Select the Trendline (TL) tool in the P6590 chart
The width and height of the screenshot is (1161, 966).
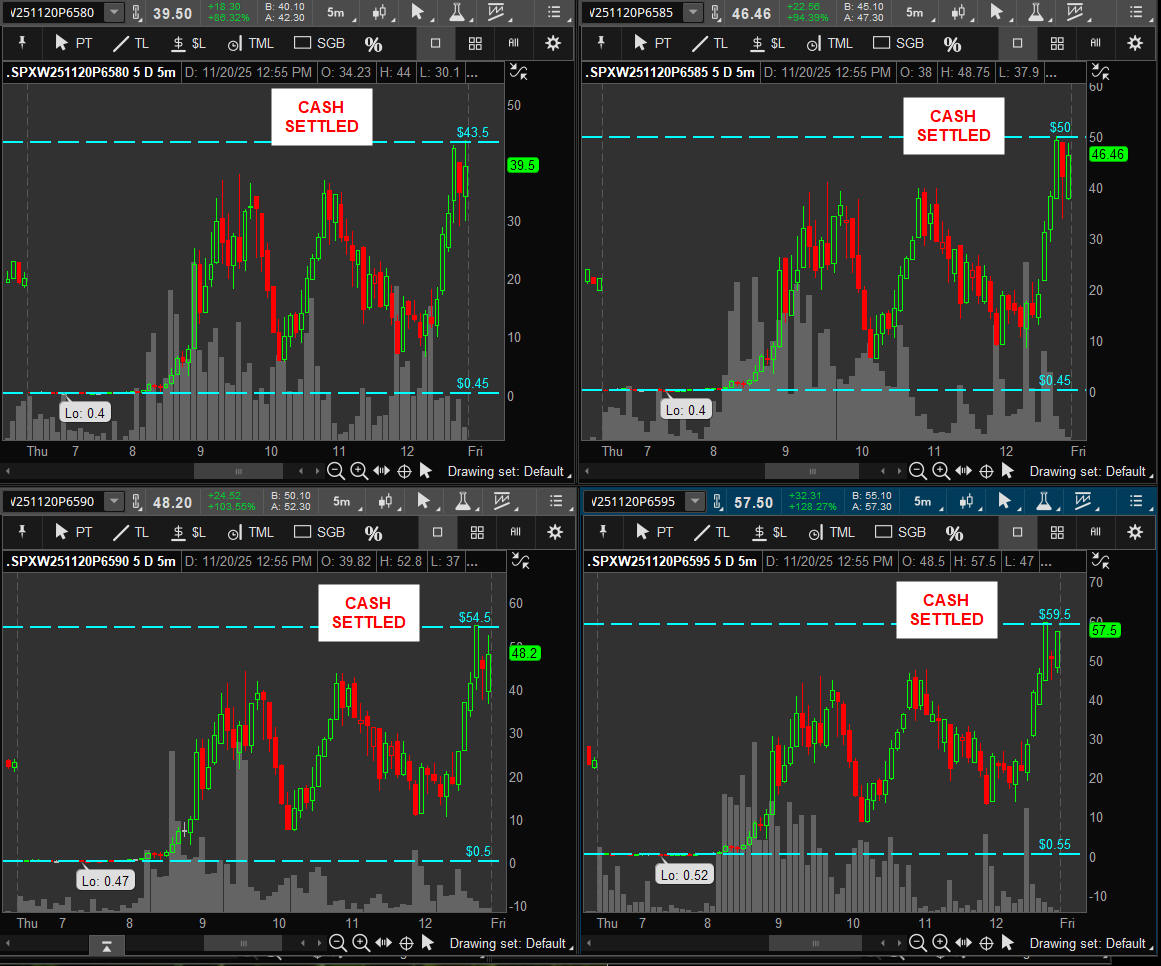[x=131, y=532]
